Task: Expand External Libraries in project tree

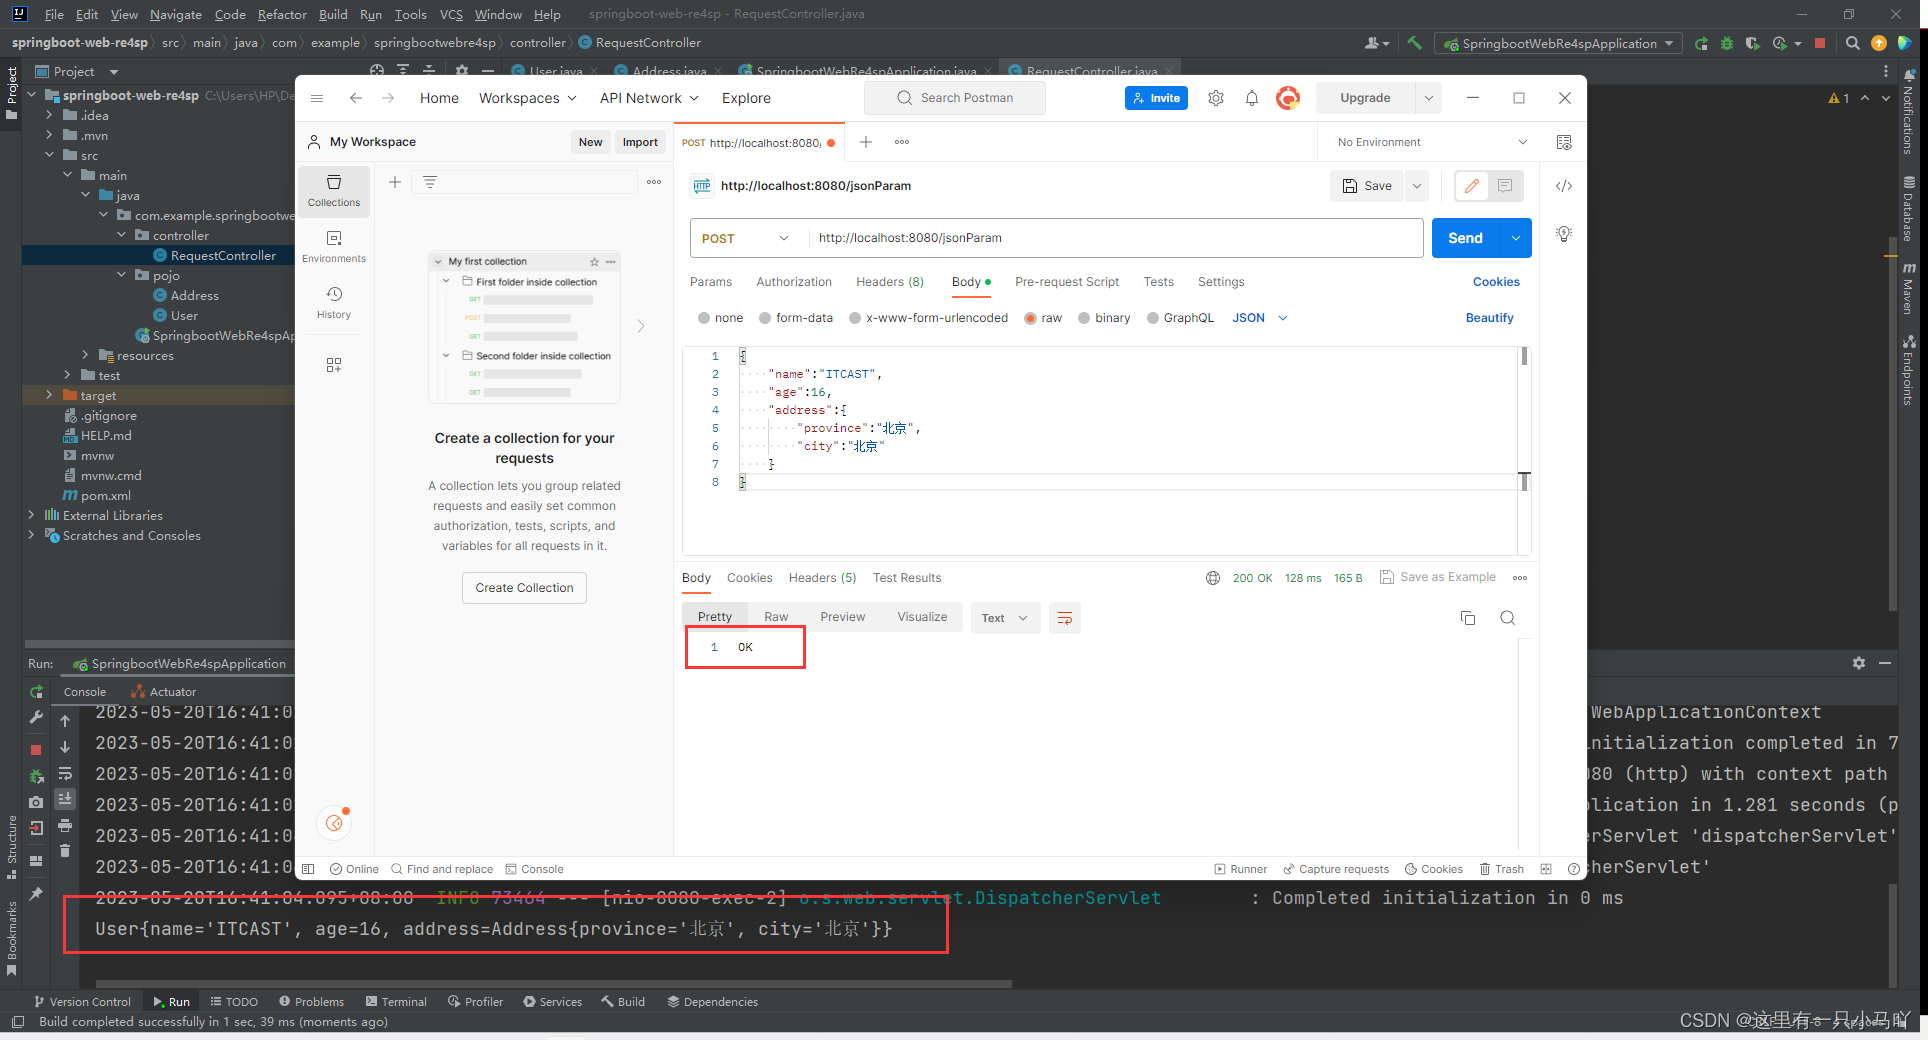Action: pos(31,515)
